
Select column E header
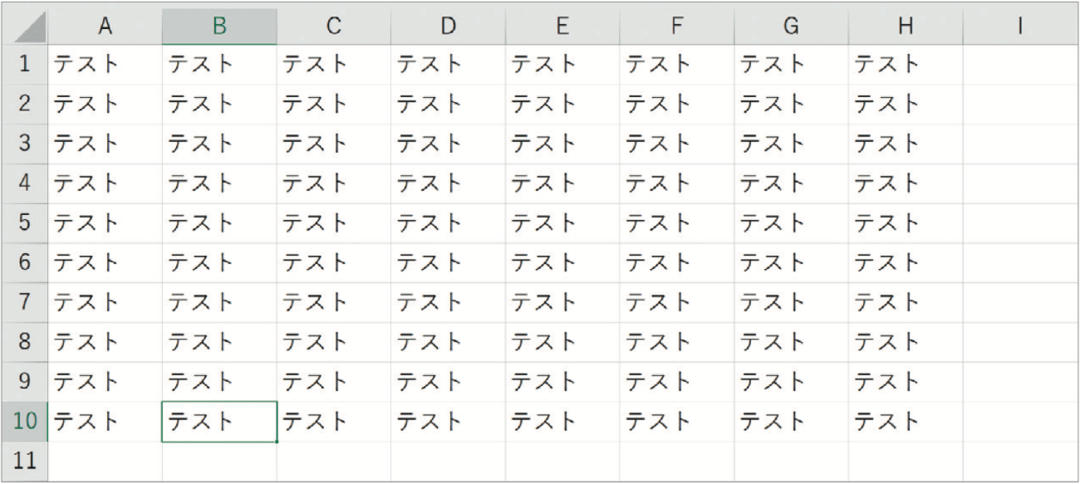(562, 26)
